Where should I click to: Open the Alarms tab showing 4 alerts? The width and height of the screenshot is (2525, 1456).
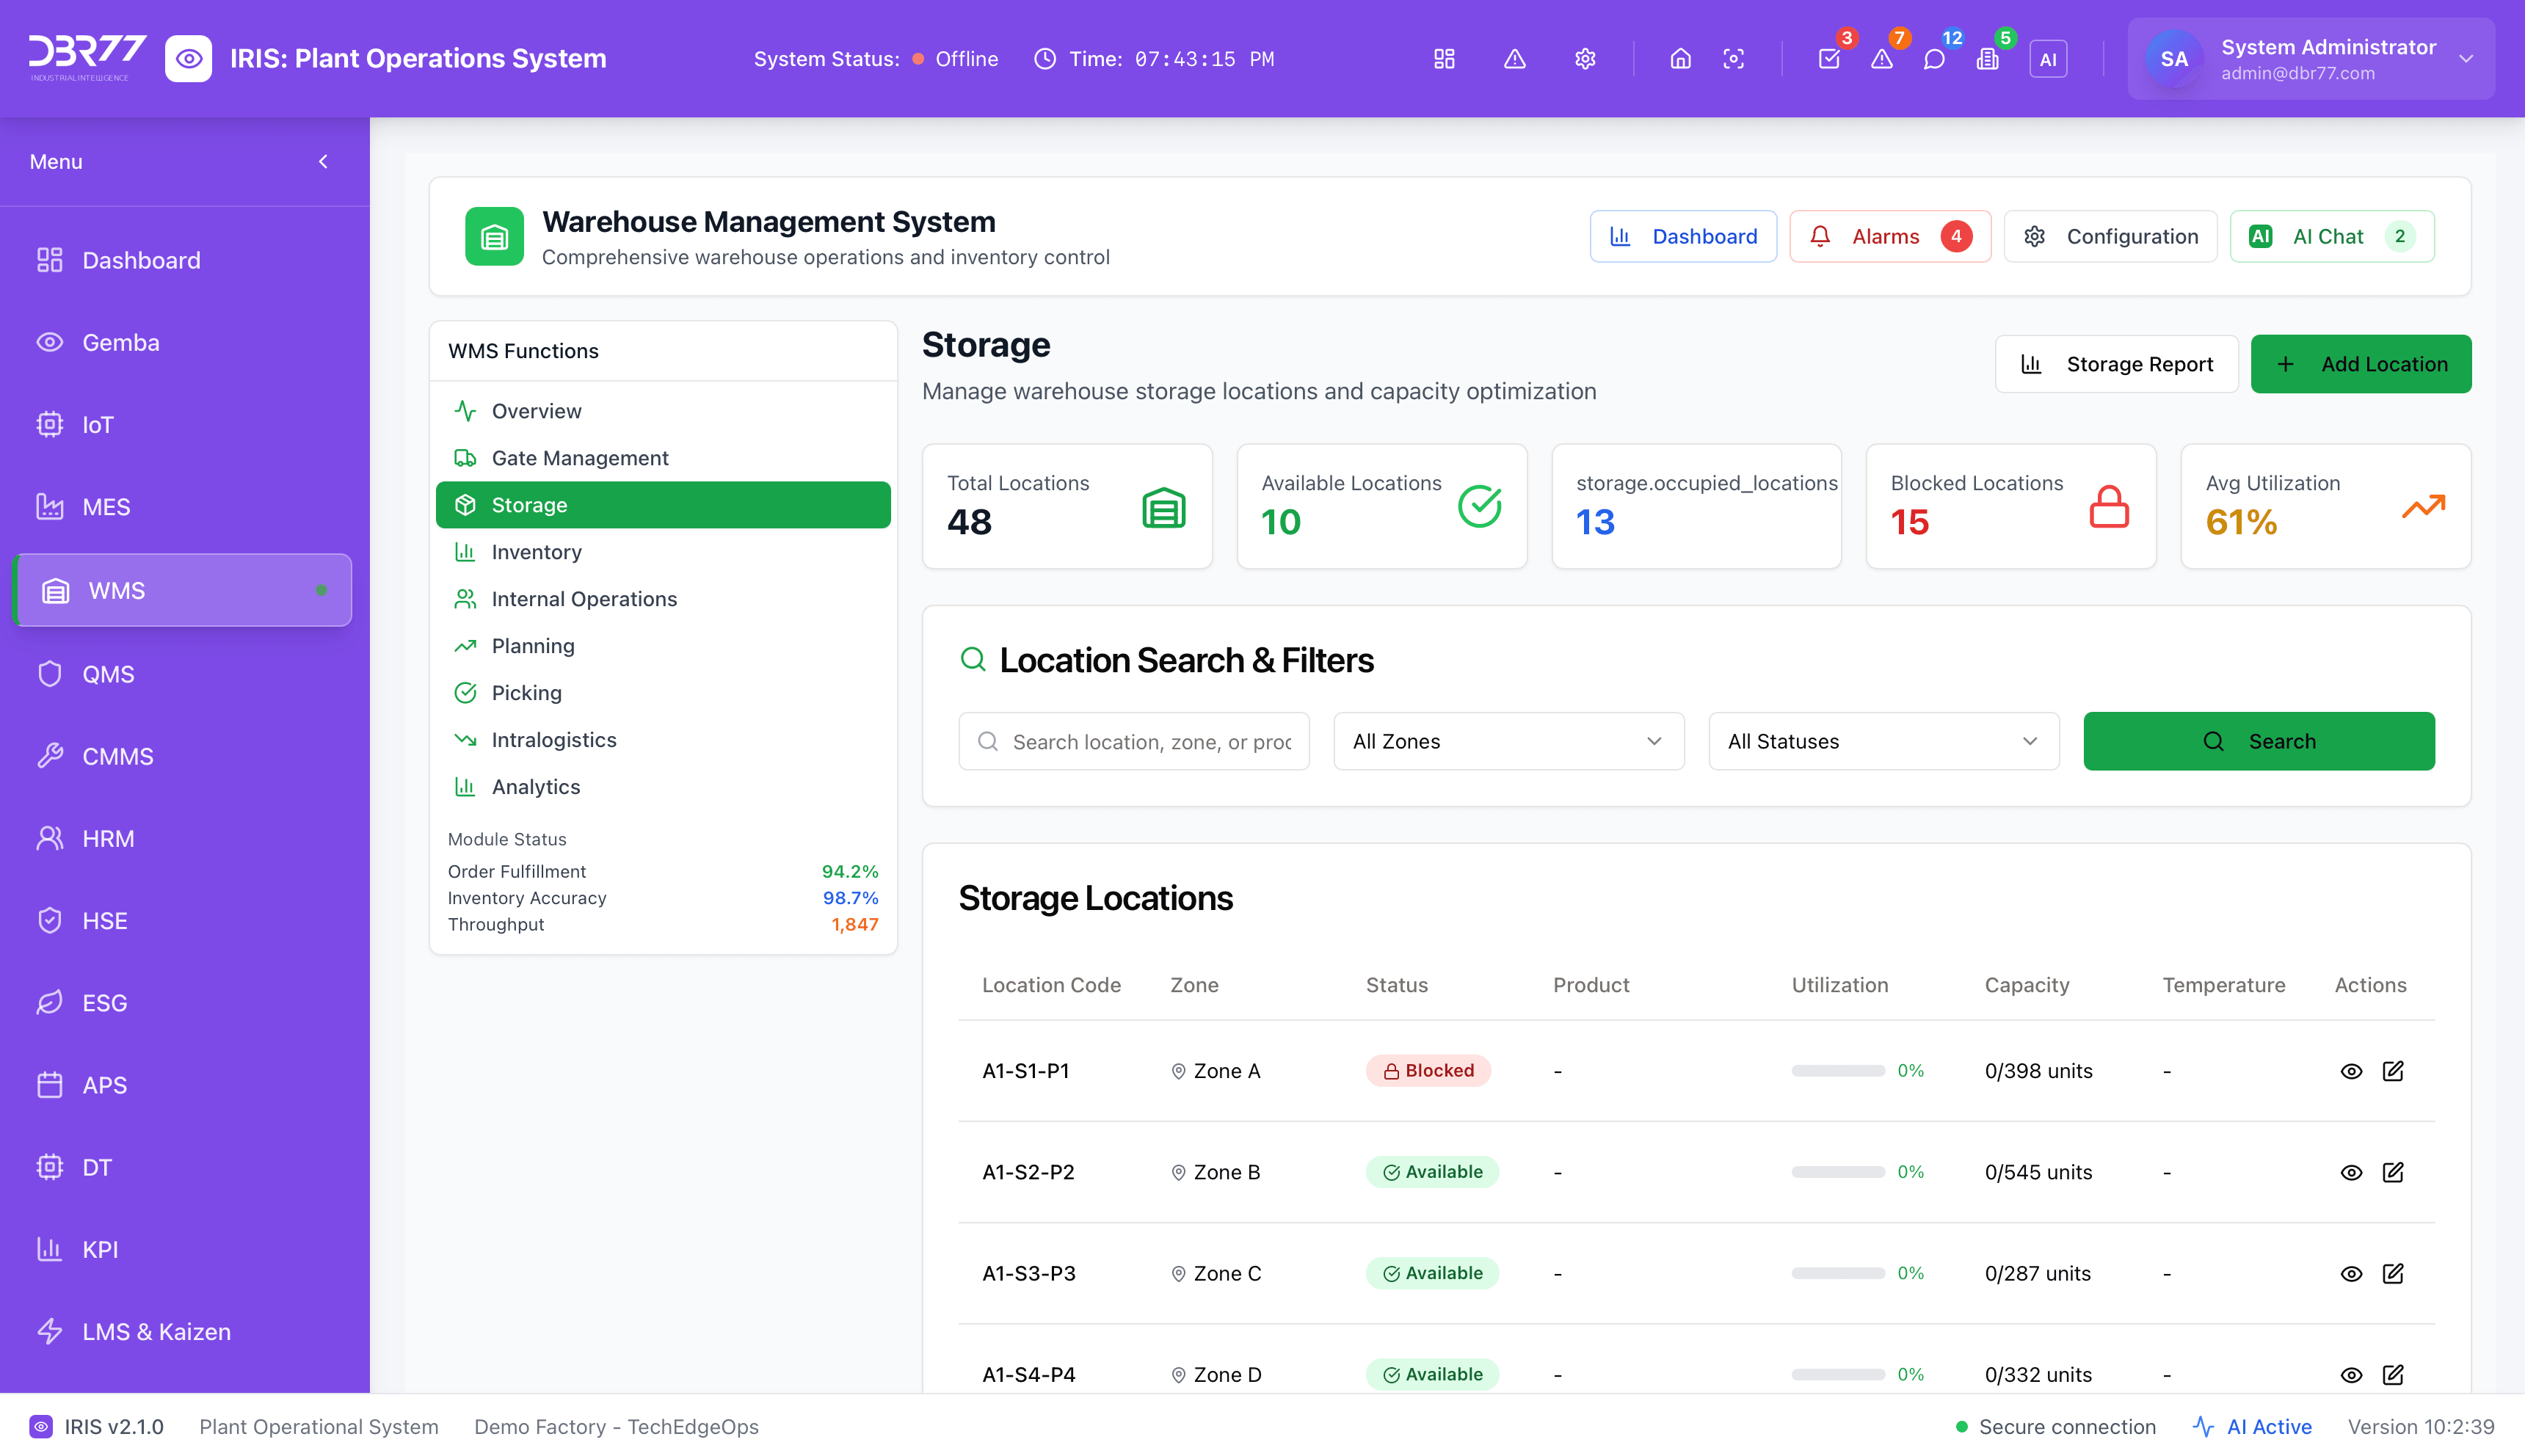coord(1889,236)
